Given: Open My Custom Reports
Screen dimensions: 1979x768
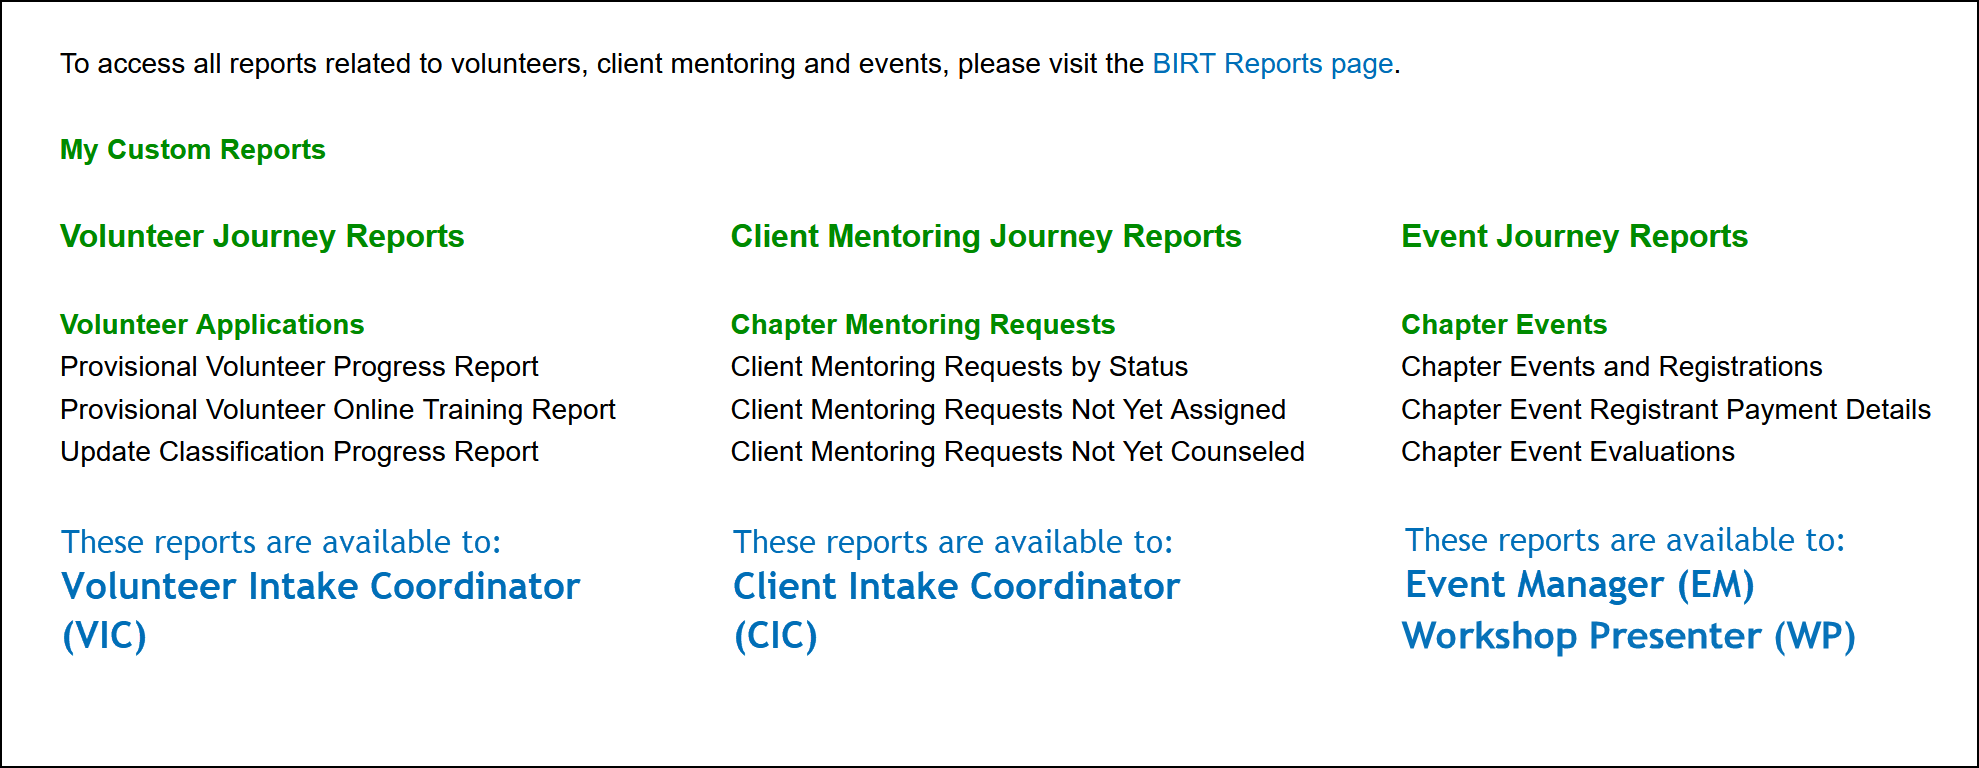Looking at the screenshot, I should [x=192, y=150].
